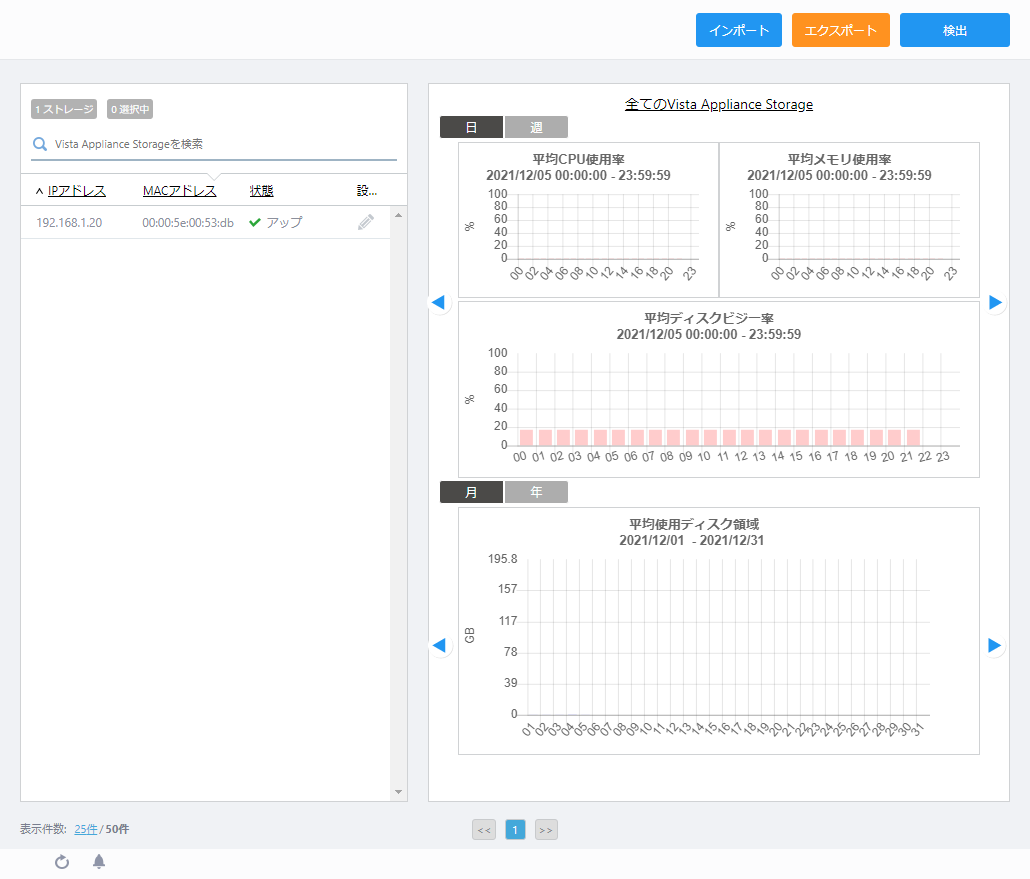Click the storage list scrollbar down arrow
Image resolution: width=1030 pixels, height=879 pixels.
click(x=399, y=792)
